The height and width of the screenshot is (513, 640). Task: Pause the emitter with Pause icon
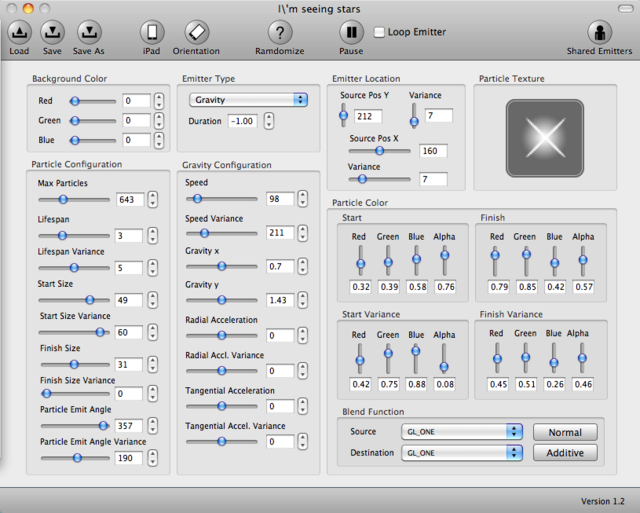(351, 32)
